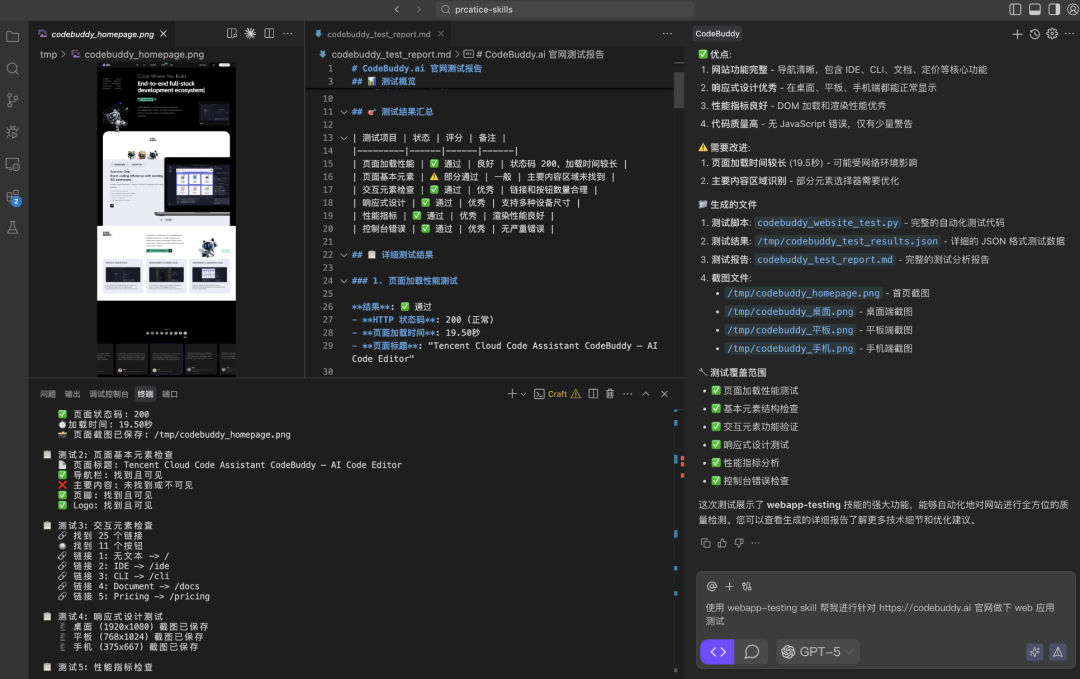Toggle the secondary side bar layout
Viewport: 1080px width, 679px height.
point(1054,9)
